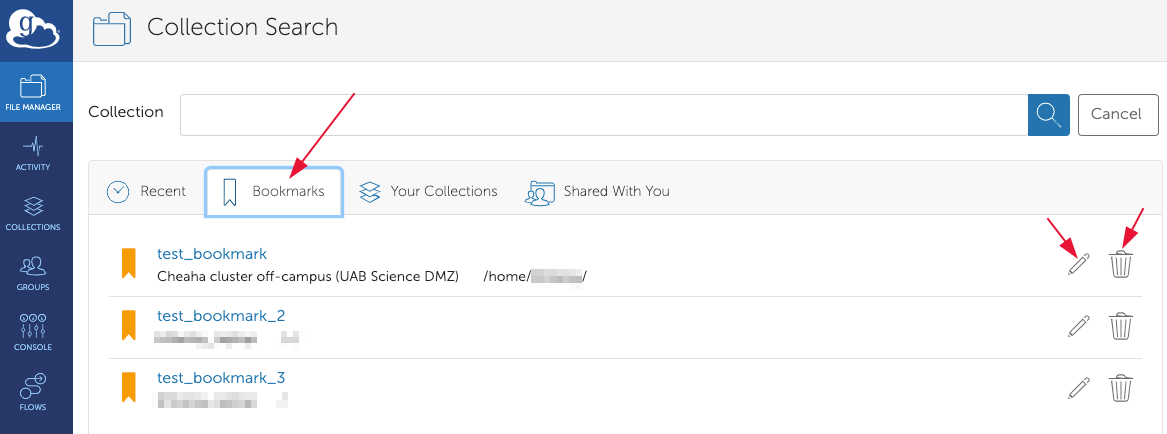
Task: Open the Console sidebar item
Action: (34, 332)
